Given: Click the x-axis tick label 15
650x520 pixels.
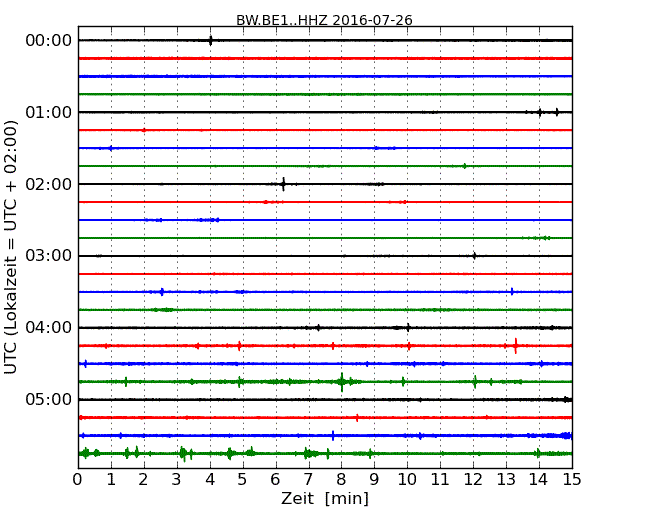Looking at the screenshot, I should [x=572, y=480].
